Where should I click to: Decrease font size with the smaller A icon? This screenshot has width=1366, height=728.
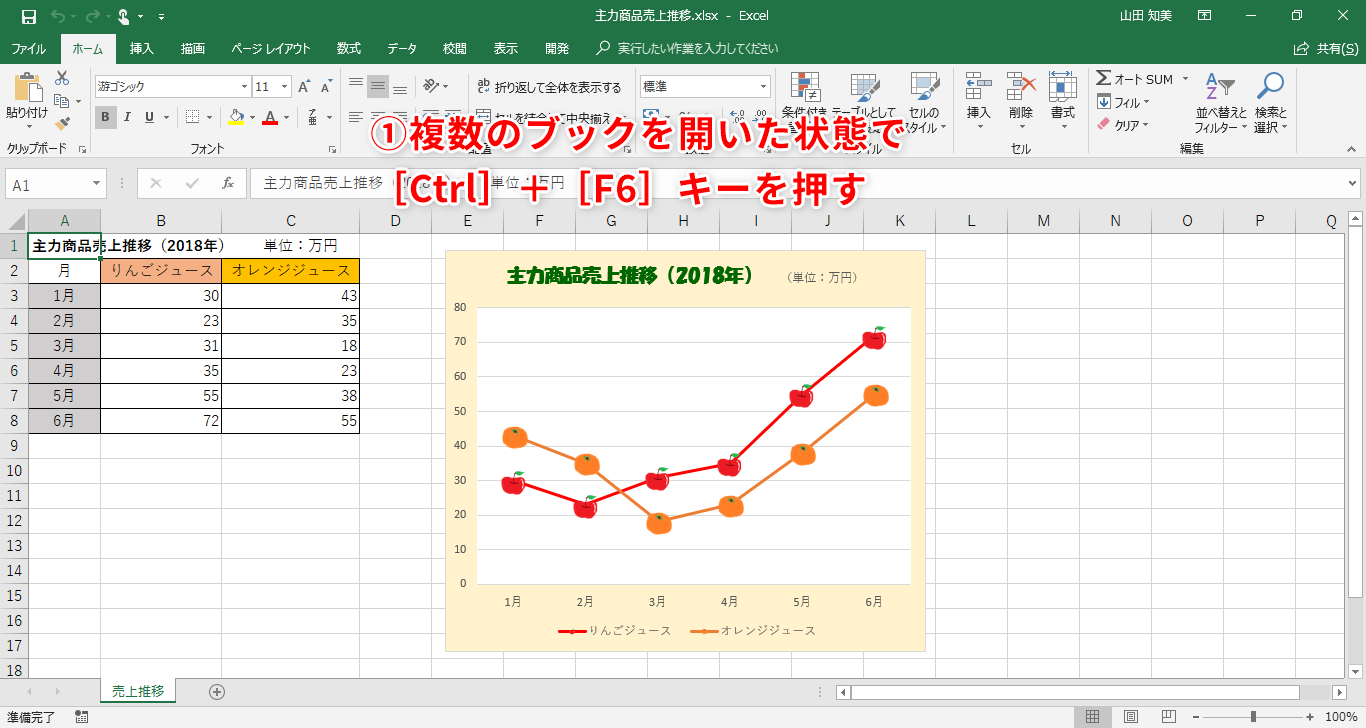point(327,87)
